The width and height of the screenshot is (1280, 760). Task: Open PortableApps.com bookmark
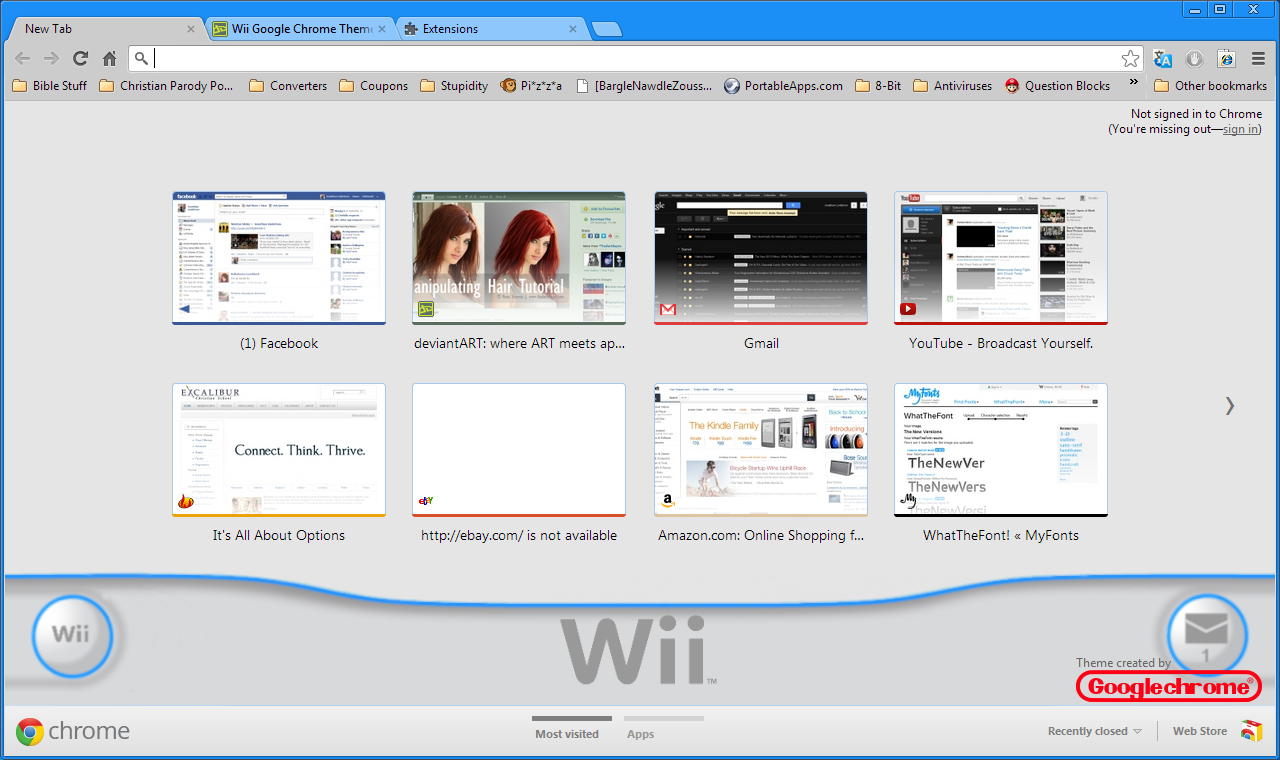(784, 86)
